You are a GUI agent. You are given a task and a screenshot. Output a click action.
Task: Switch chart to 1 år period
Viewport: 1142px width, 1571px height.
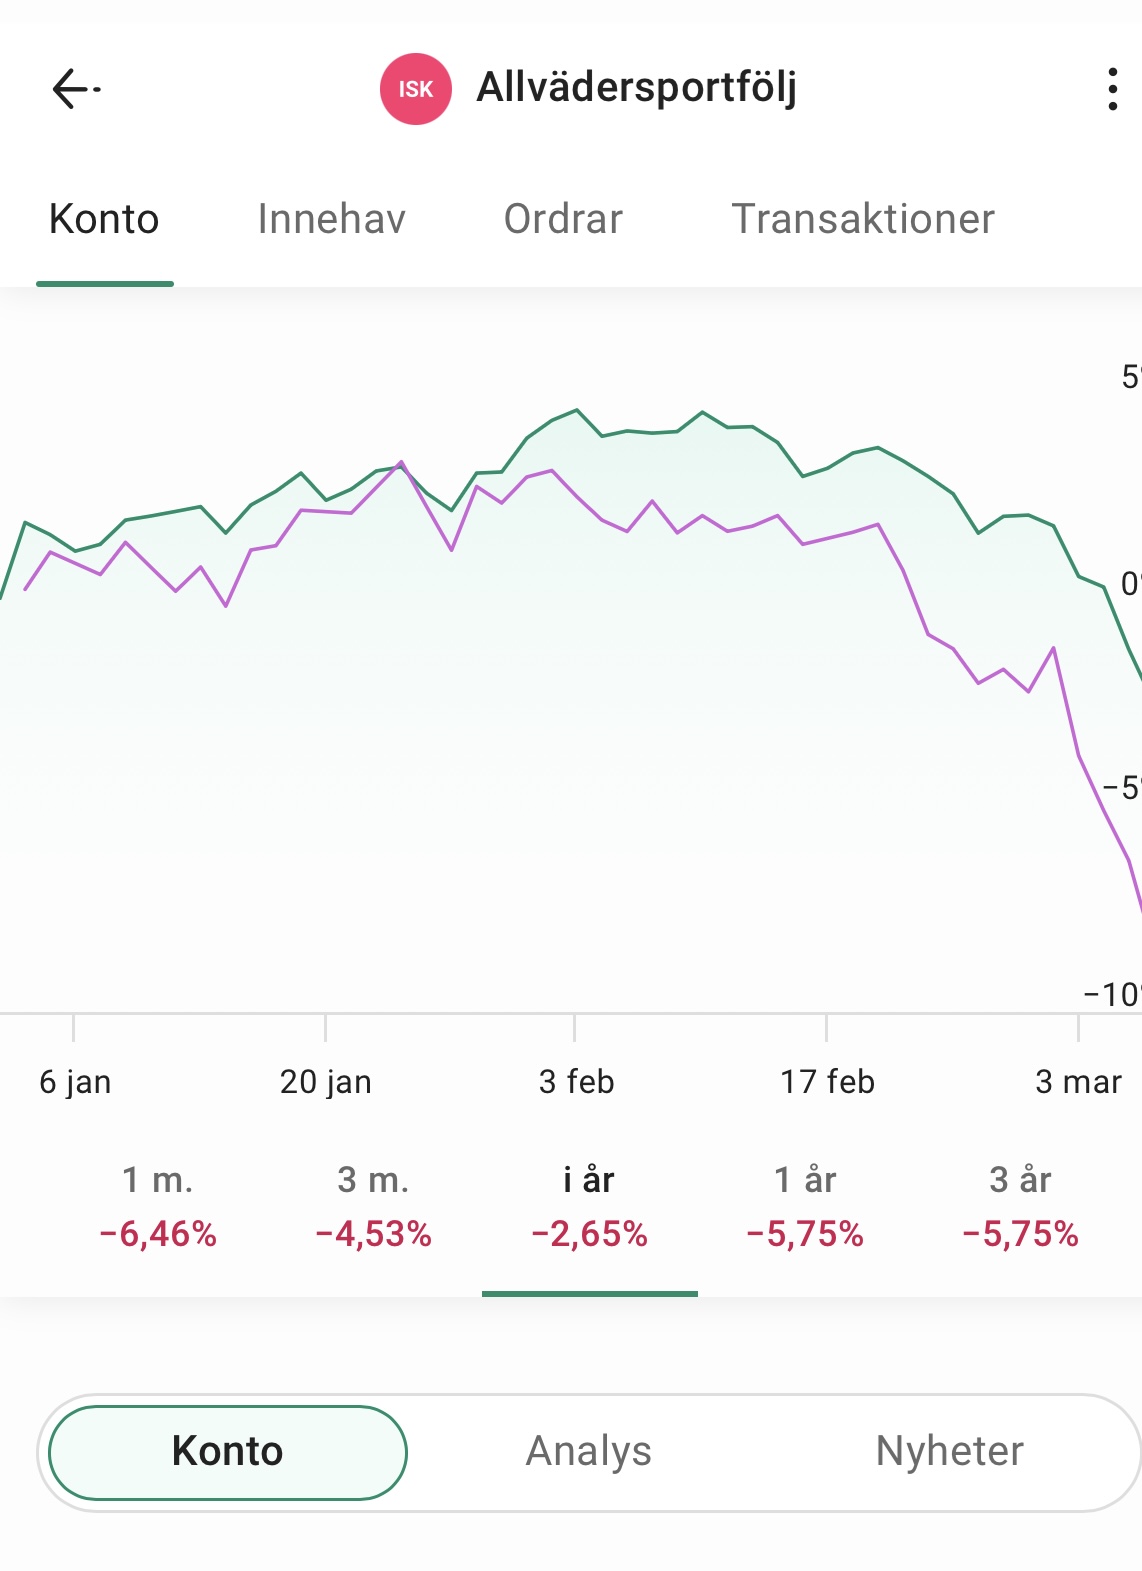click(805, 1207)
